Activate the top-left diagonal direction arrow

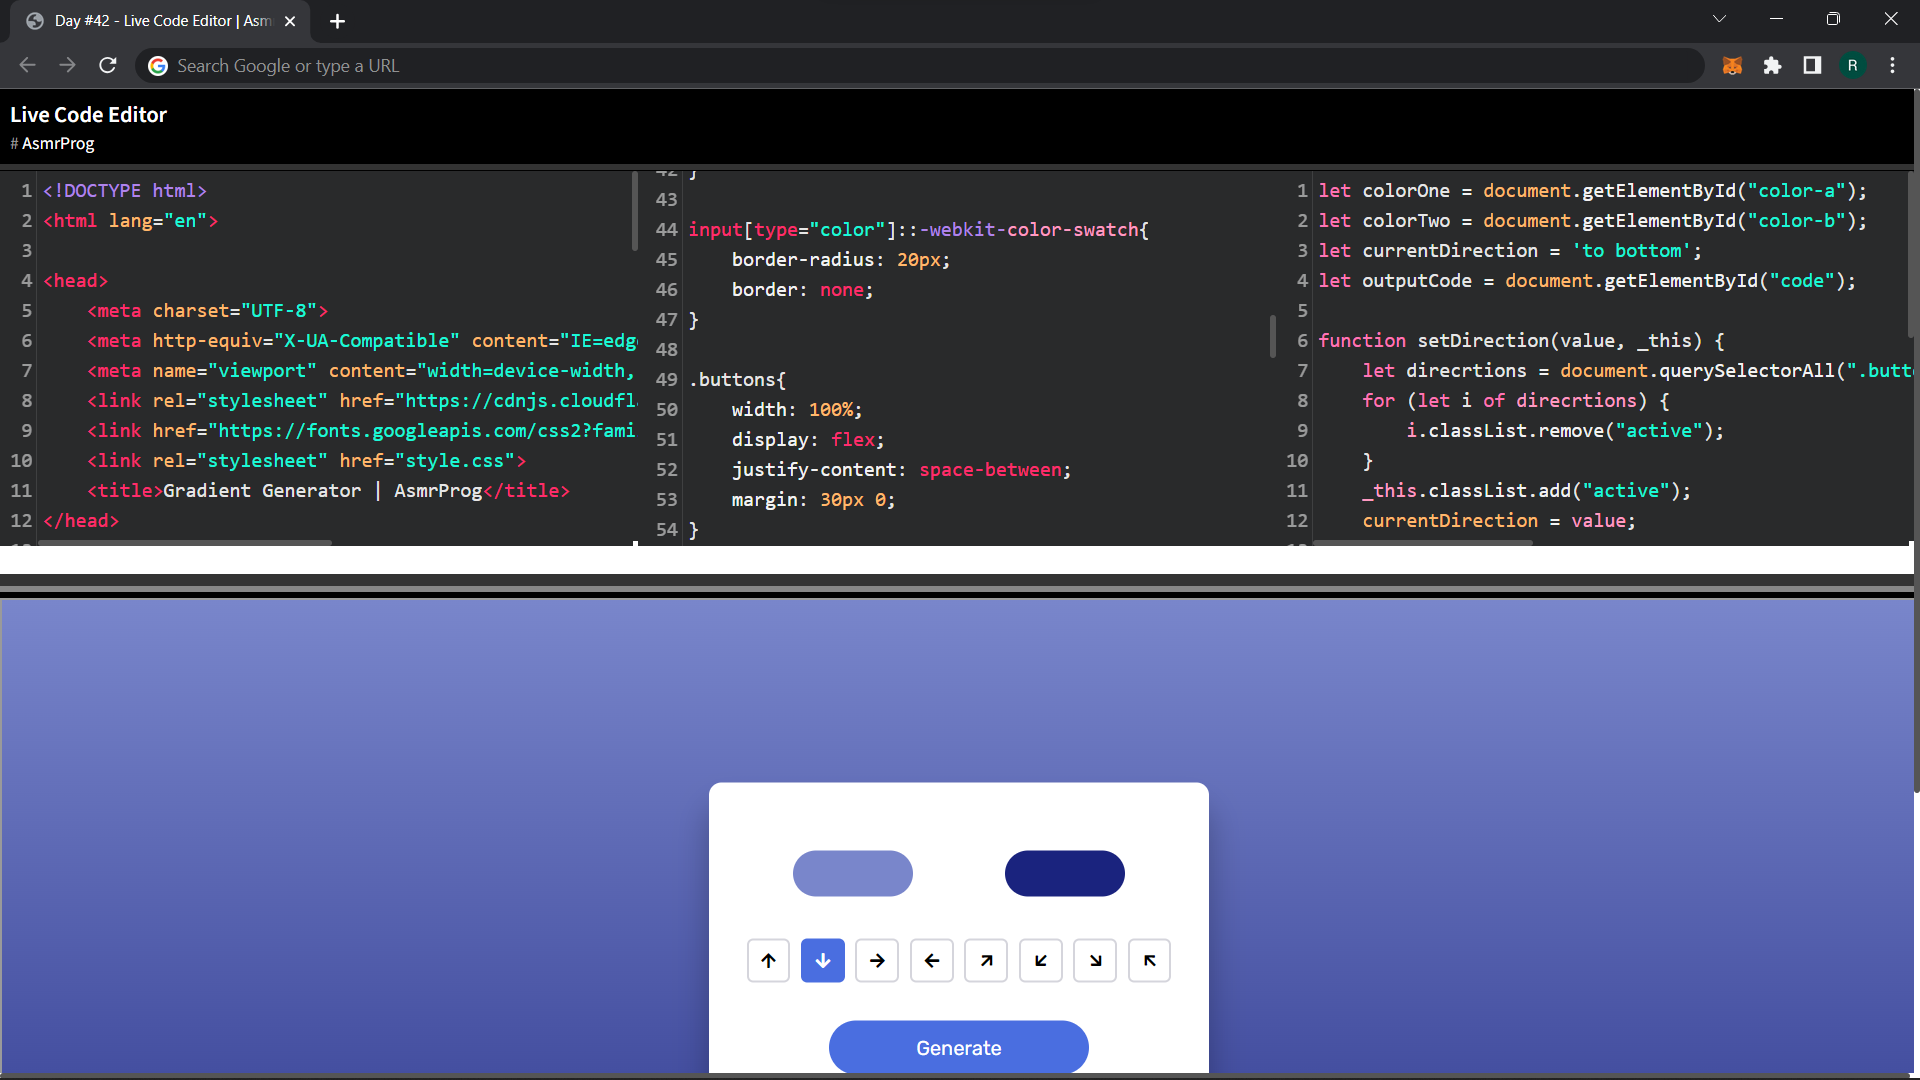pos(1149,960)
